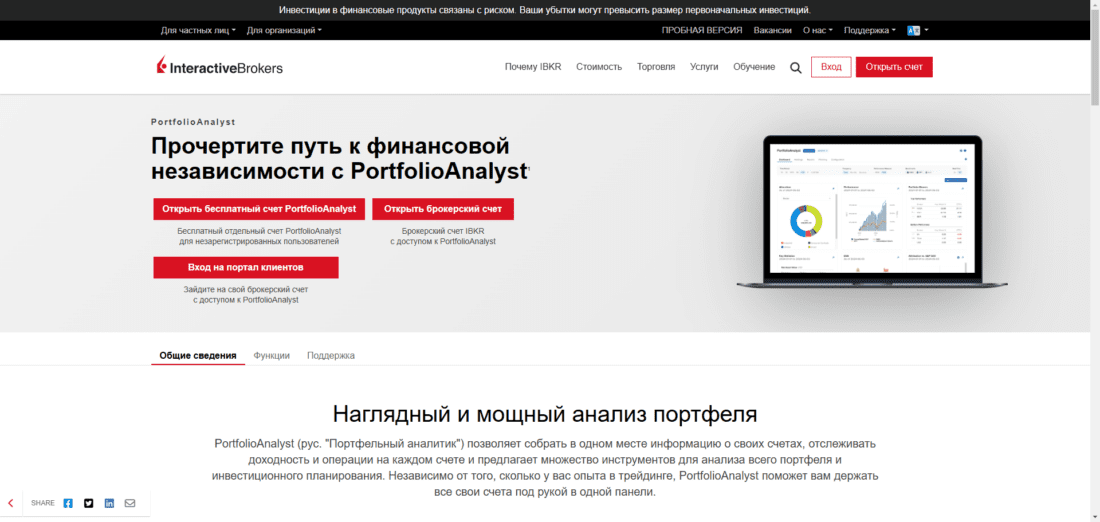This screenshot has height=522, width=1100.
Task: Click Открыть бесплатный счет PortfolioAnalyst button
Action: pos(259,209)
